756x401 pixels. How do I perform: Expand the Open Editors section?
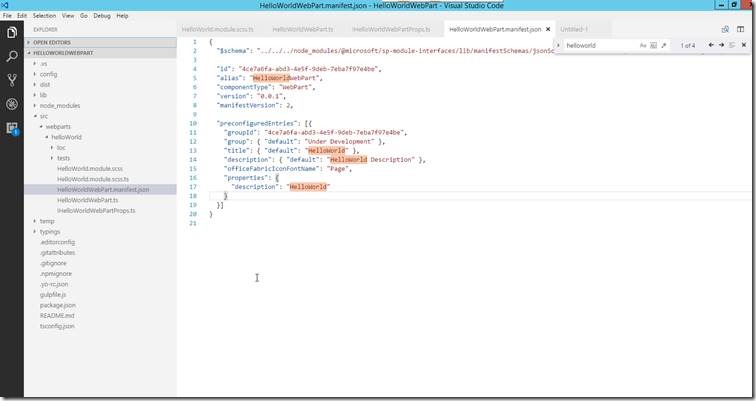click(x=100, y=42)
